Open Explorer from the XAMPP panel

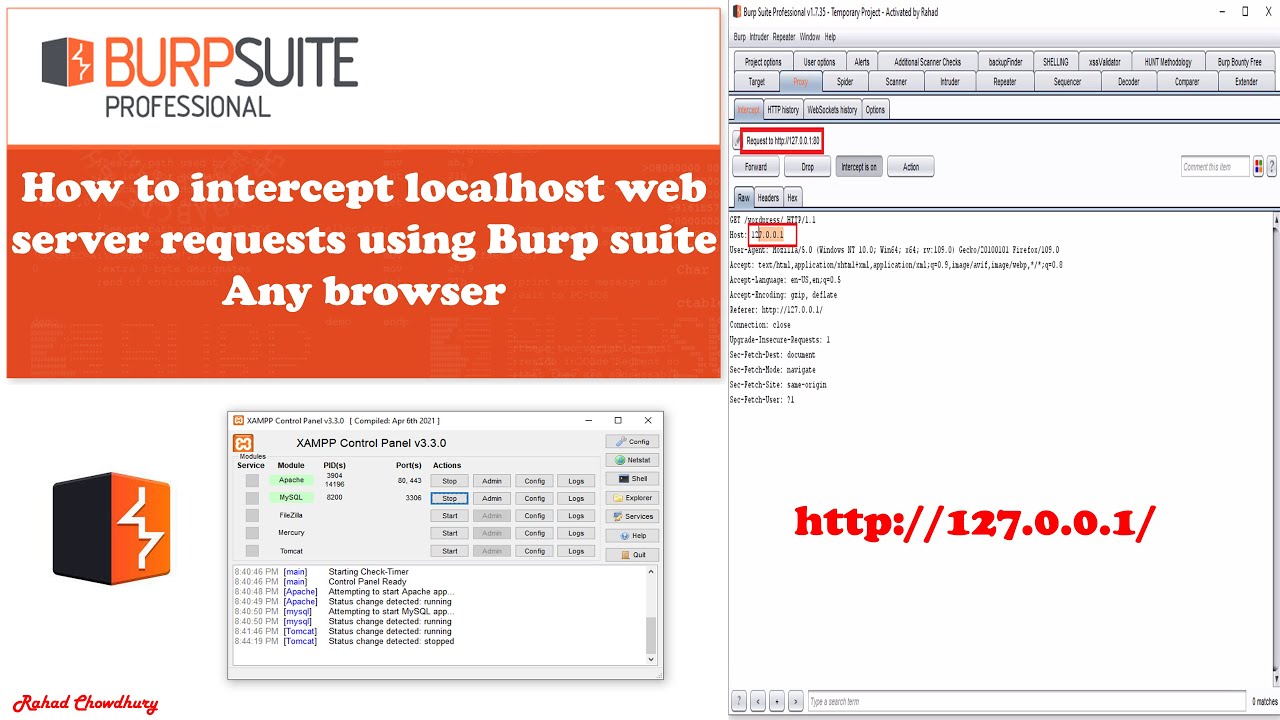click(x=632, y=498)
